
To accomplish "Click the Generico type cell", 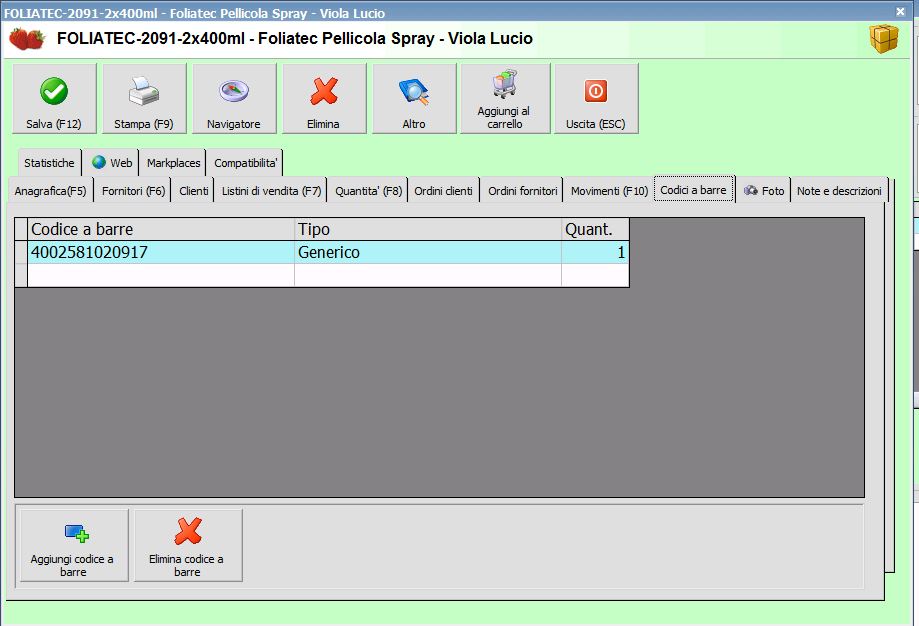I will [428, 252].
